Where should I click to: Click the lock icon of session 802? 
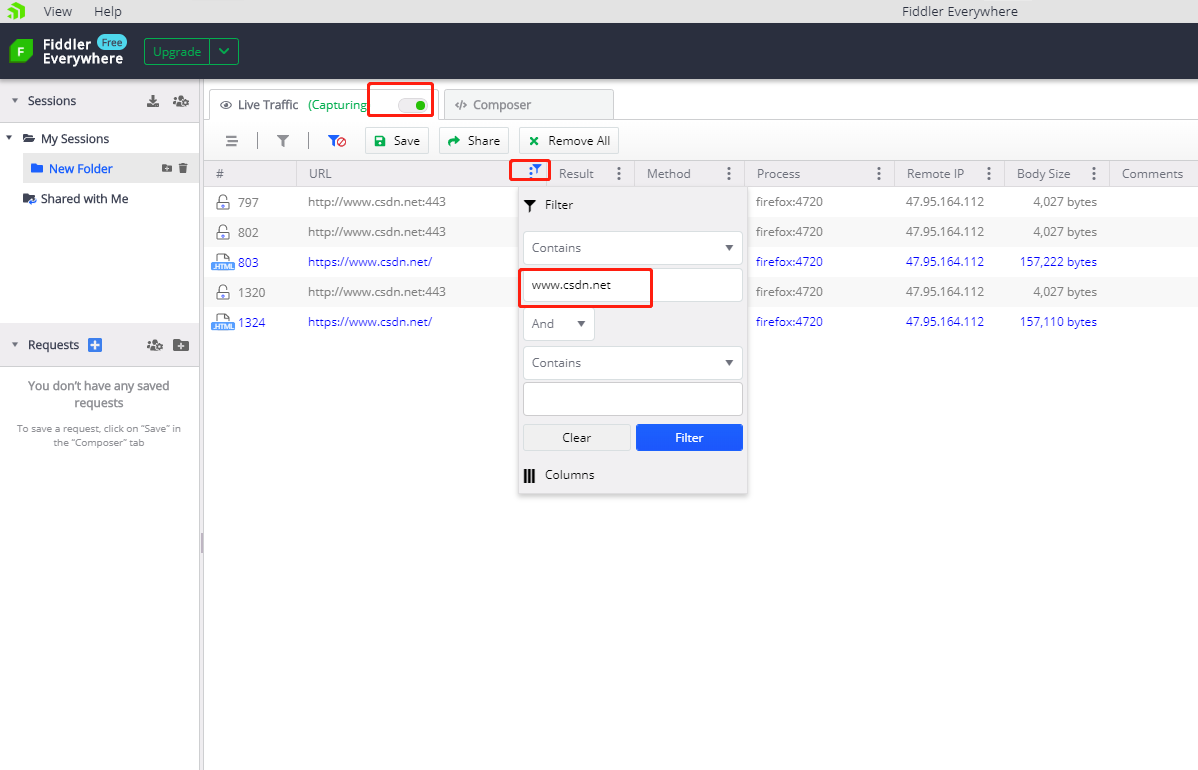coord(222,231)
